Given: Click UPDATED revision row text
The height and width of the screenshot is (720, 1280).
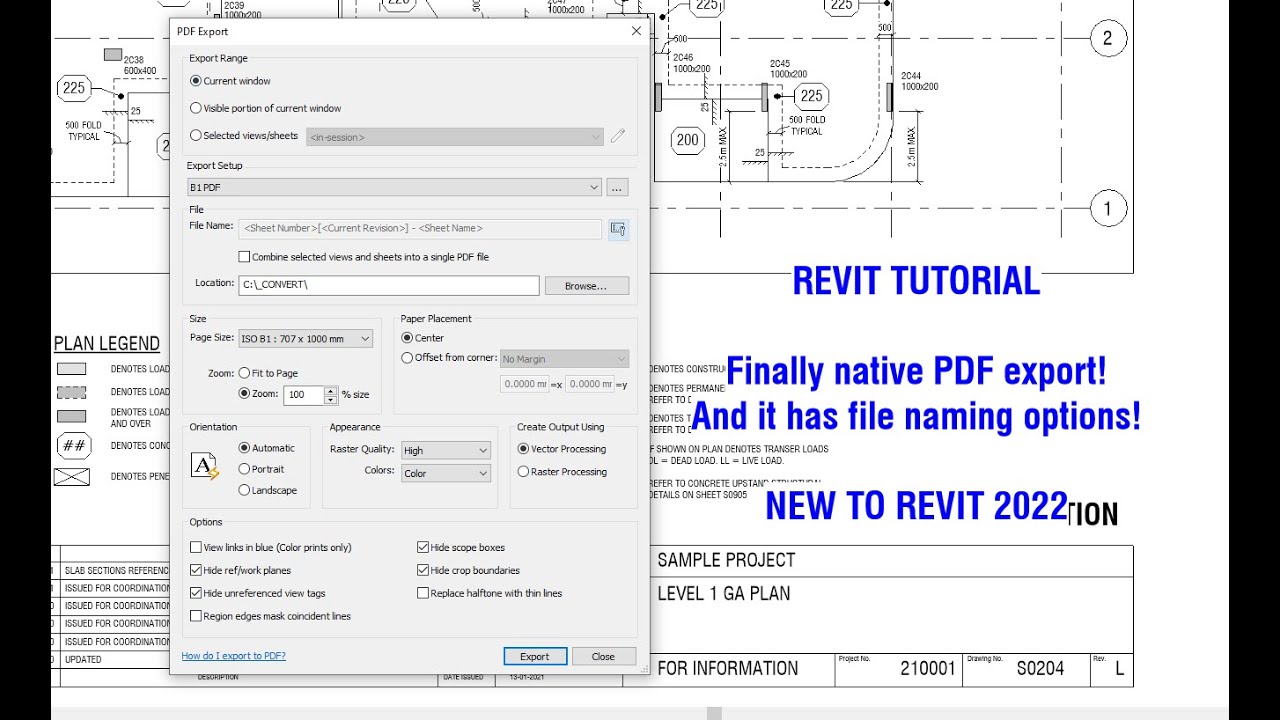Looking at the screenshot, I should click(x=83, y=659).
